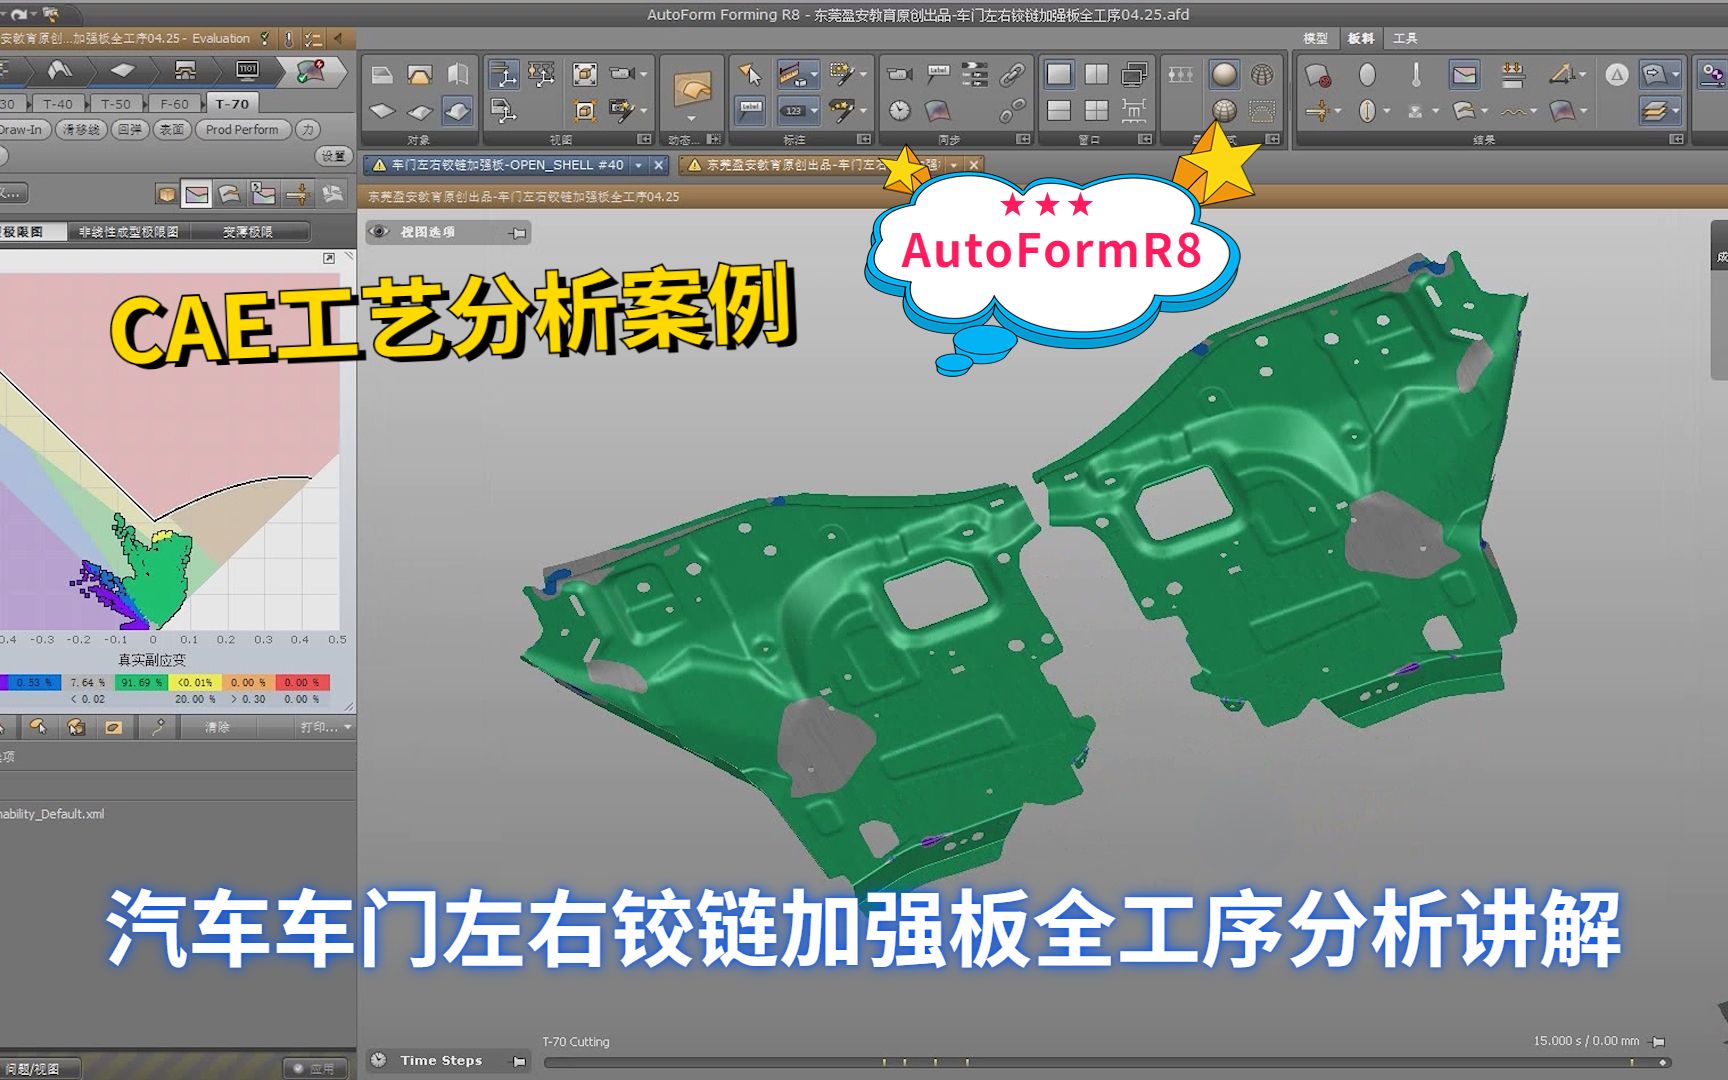
Task: Click the thermometer icon in Evaluation header
Action: click(x=288, y=39)
